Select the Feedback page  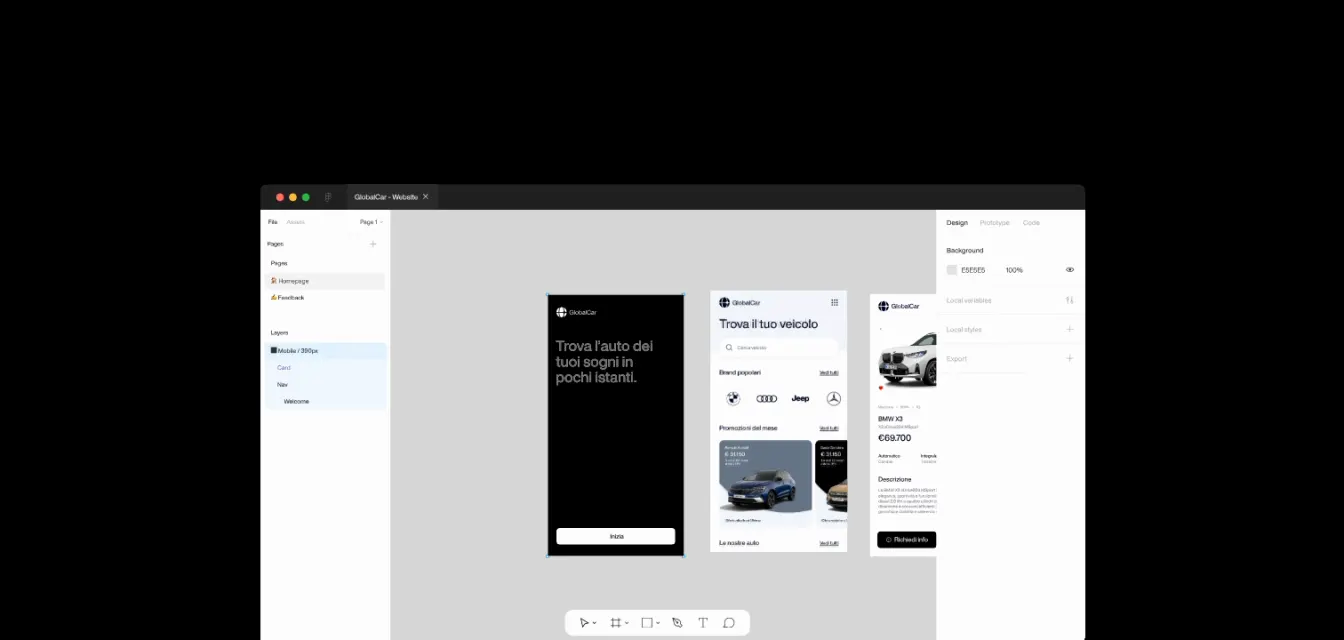point(325,298)
